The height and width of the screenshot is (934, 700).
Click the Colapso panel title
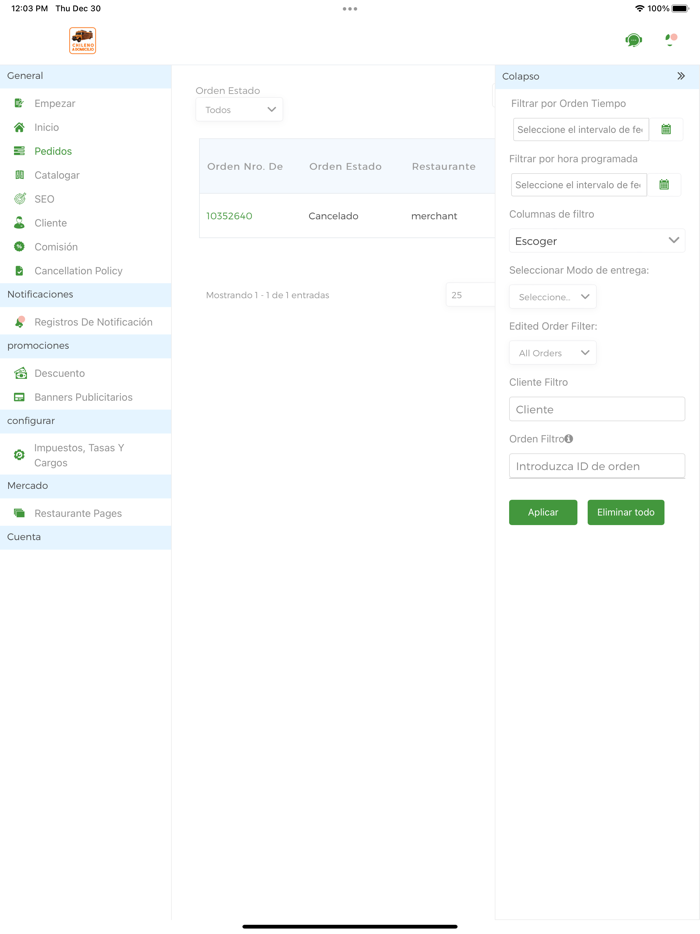tap(521, 76)
